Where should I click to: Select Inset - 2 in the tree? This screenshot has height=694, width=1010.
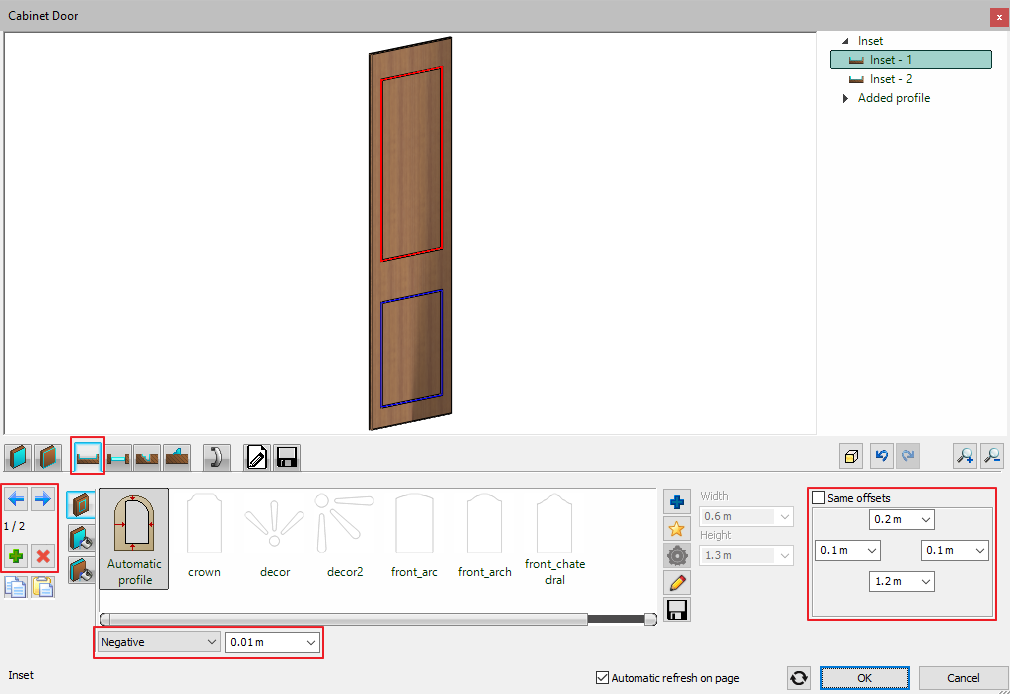click(890, 79)
